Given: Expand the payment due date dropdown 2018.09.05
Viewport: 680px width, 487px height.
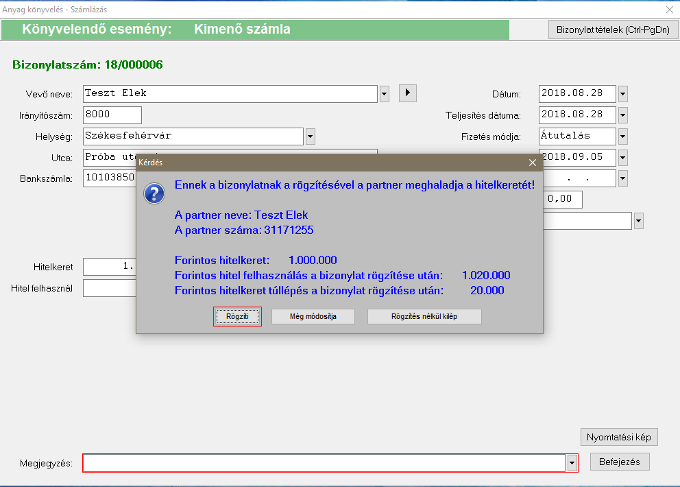Looking at the screenshot, I should tap(622, 157).
